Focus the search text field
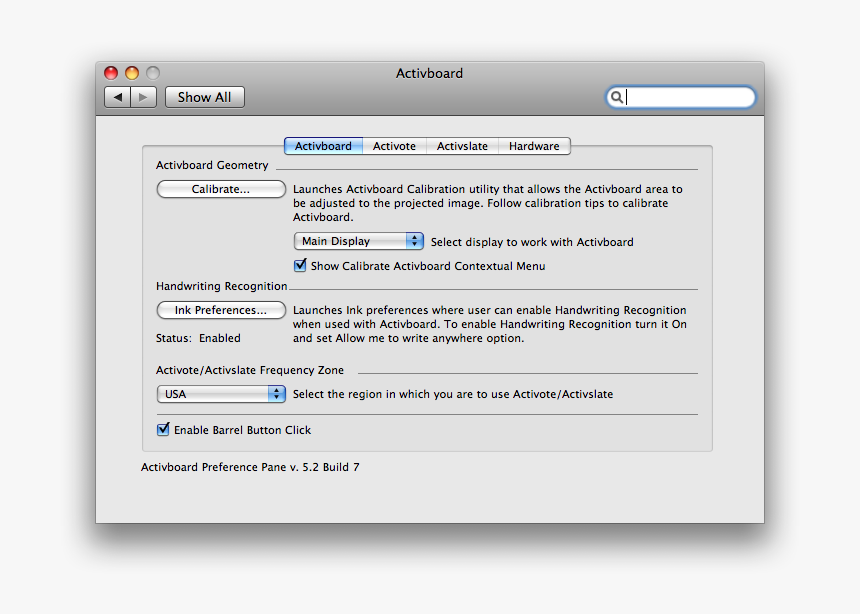 (688, 97)
